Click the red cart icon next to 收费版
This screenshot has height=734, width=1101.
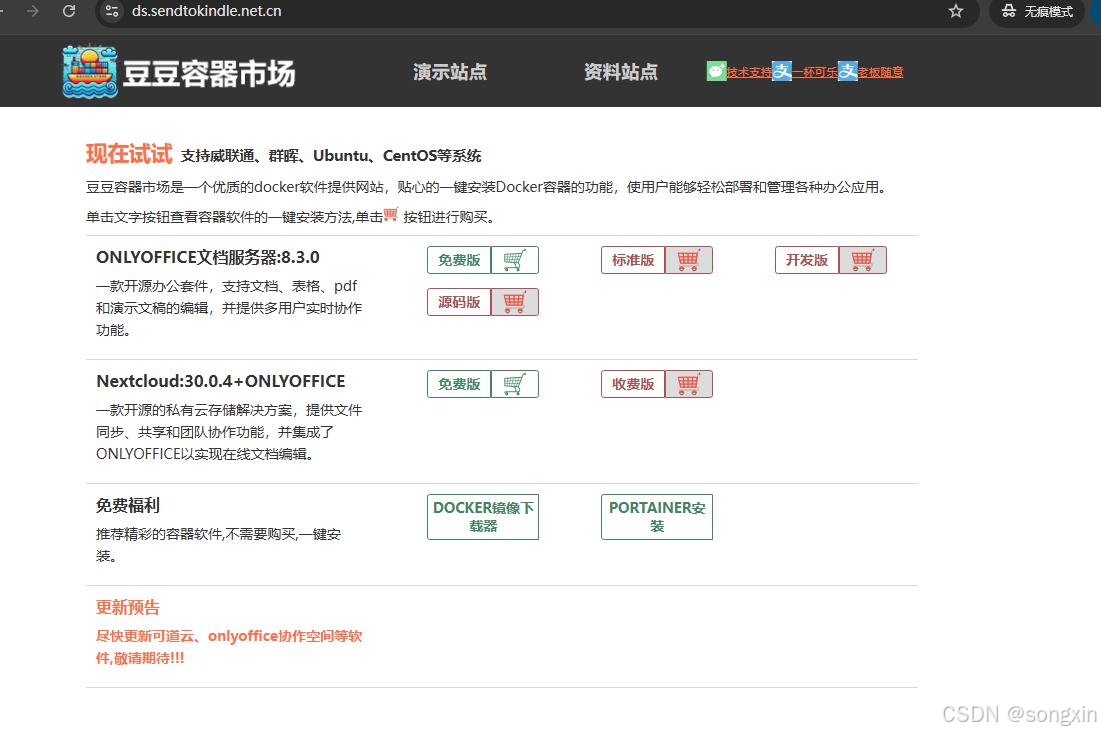pyautogui.click(x=688, y=384)
